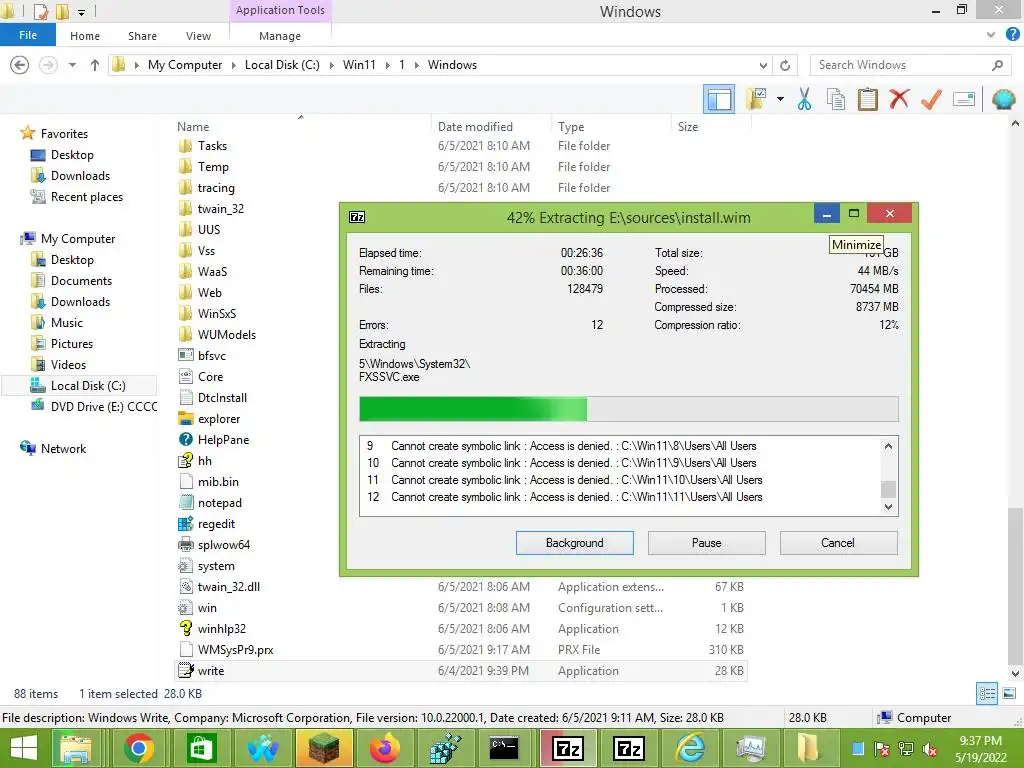Viewport: 1024px width, 768px height.
Task: Sort by the Date modified column header
Action: 491,127
